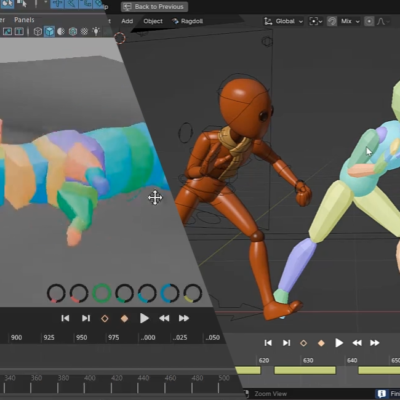Screen dimensions: 400x400
Task: Click the Back to Previous button
Action: coord(154,7)
